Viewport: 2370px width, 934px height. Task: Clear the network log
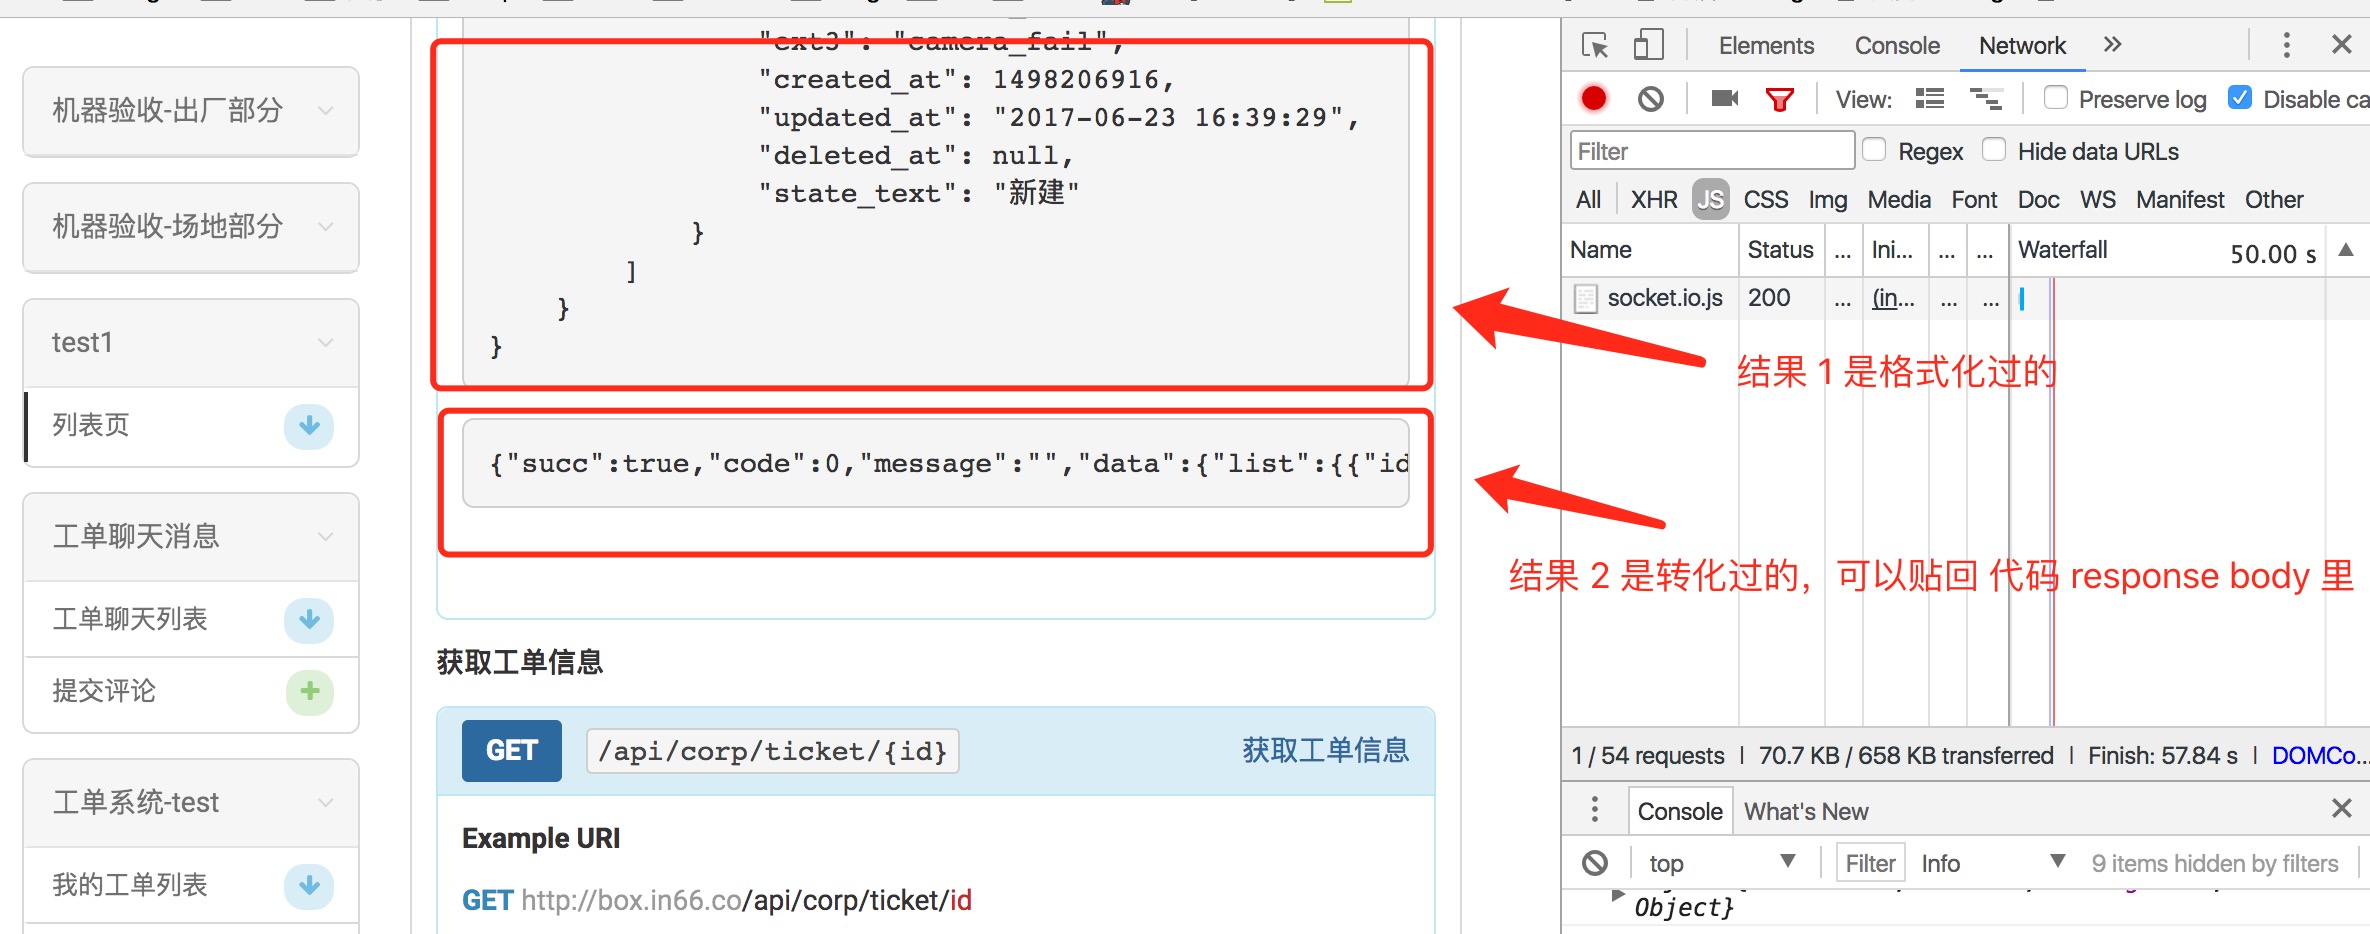pos(1651,98)
